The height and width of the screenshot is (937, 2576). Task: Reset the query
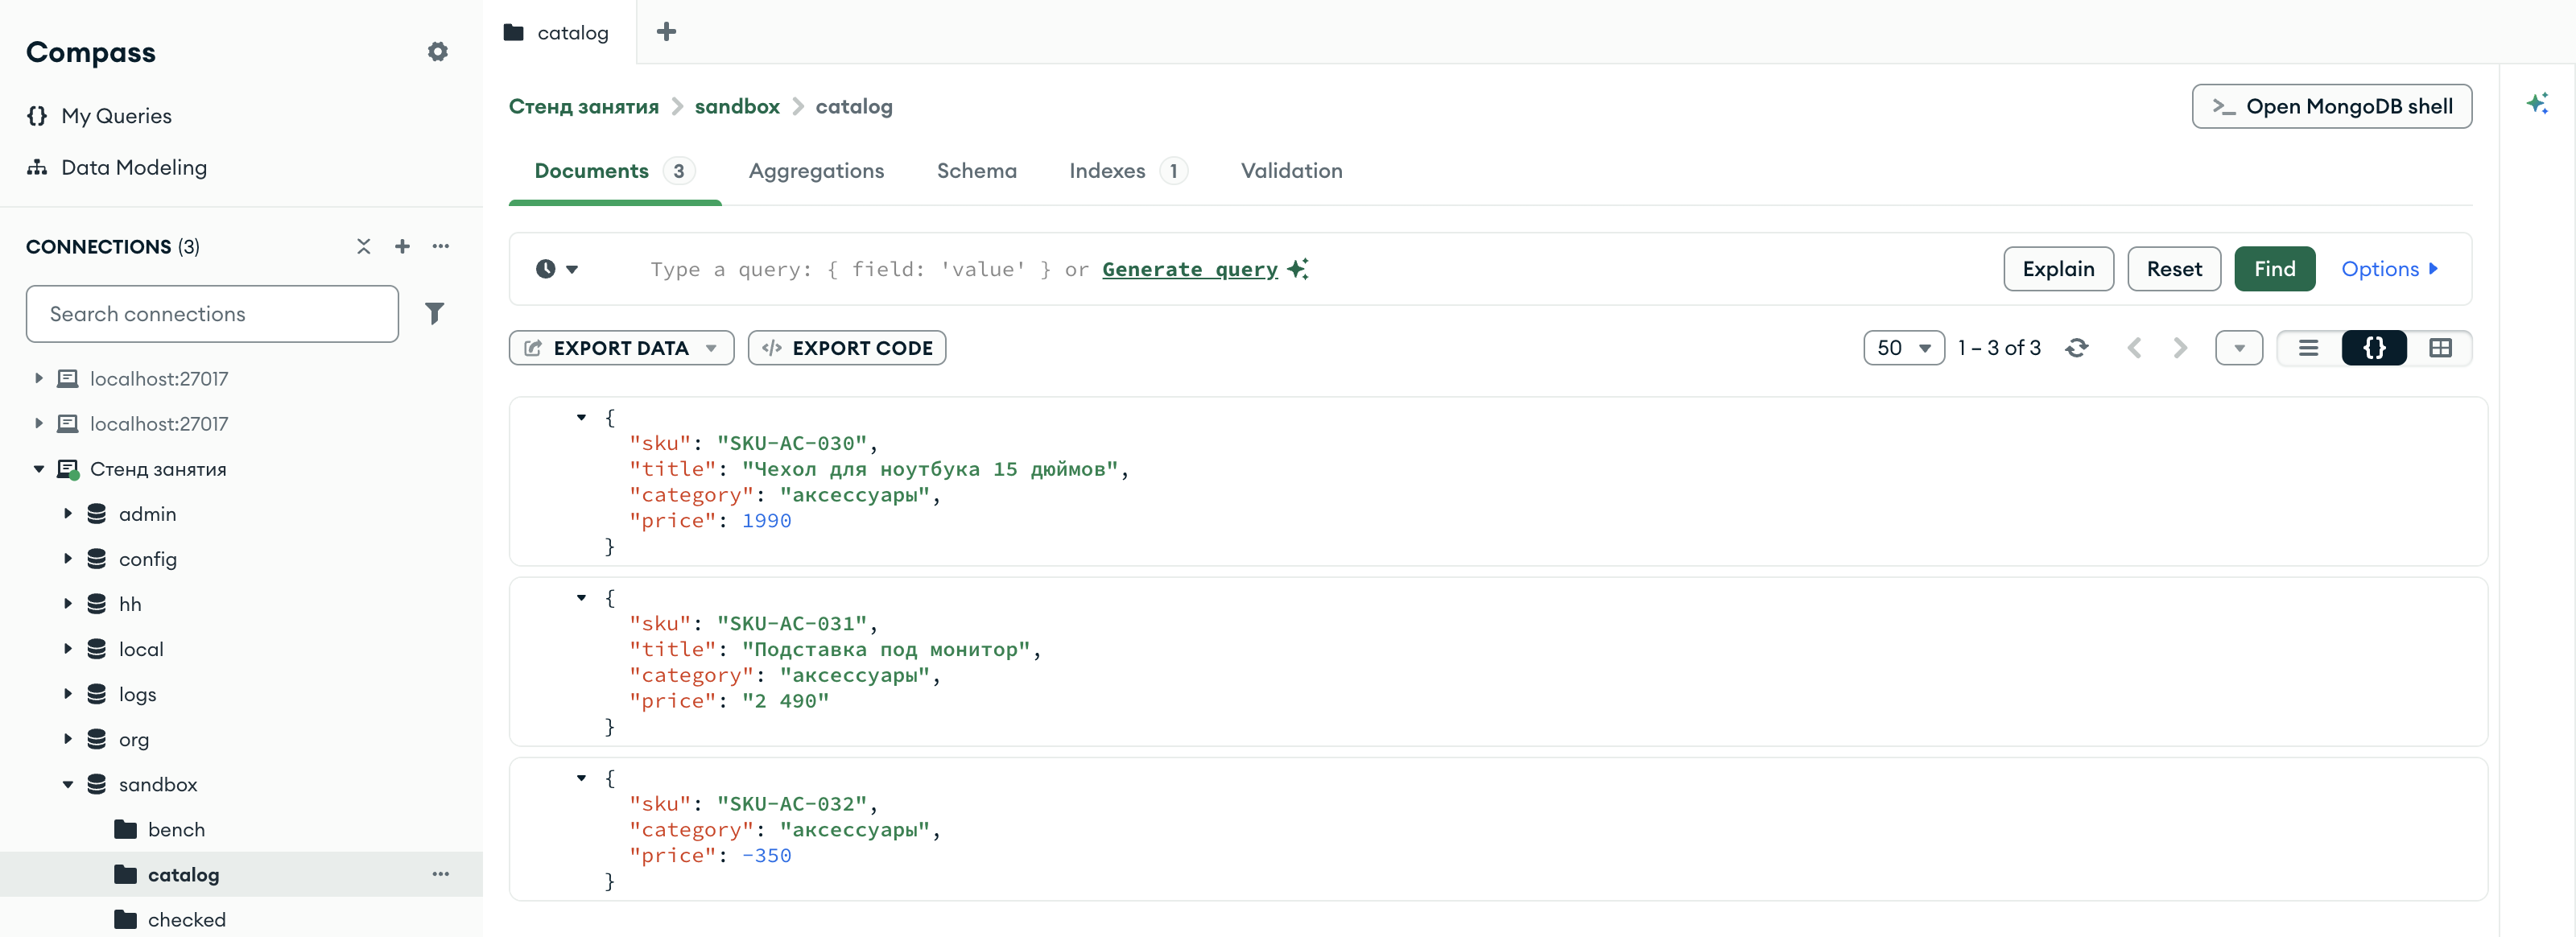tap(2174, 269)
